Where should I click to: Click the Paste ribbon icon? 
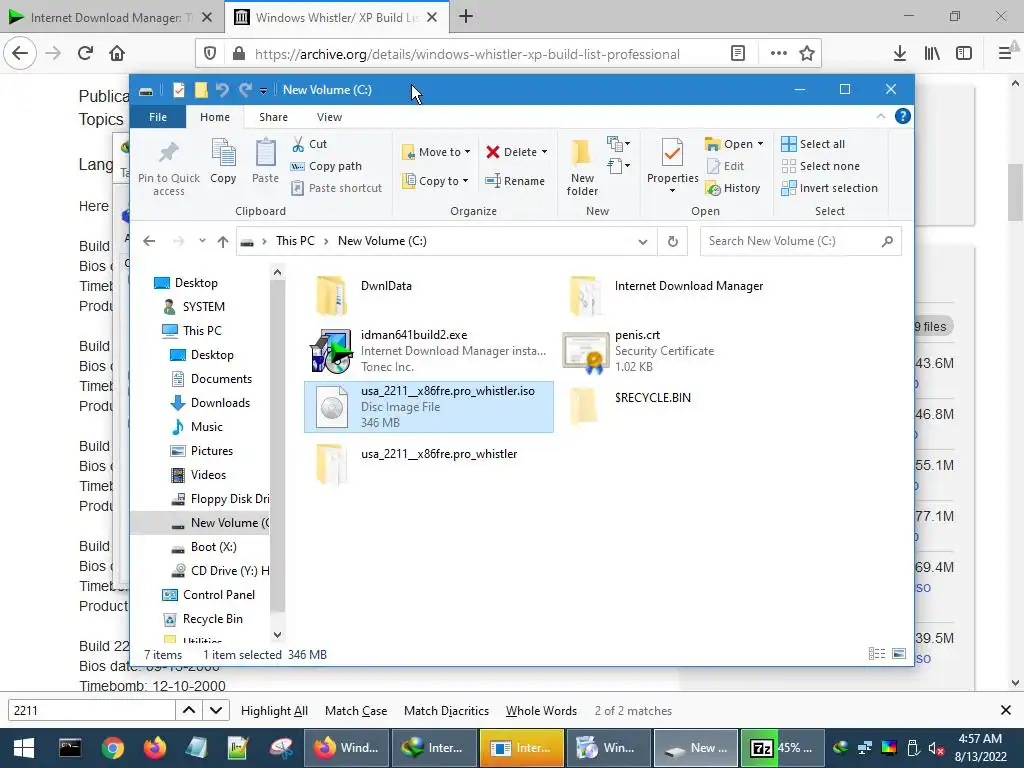click(x=265, y=153)
